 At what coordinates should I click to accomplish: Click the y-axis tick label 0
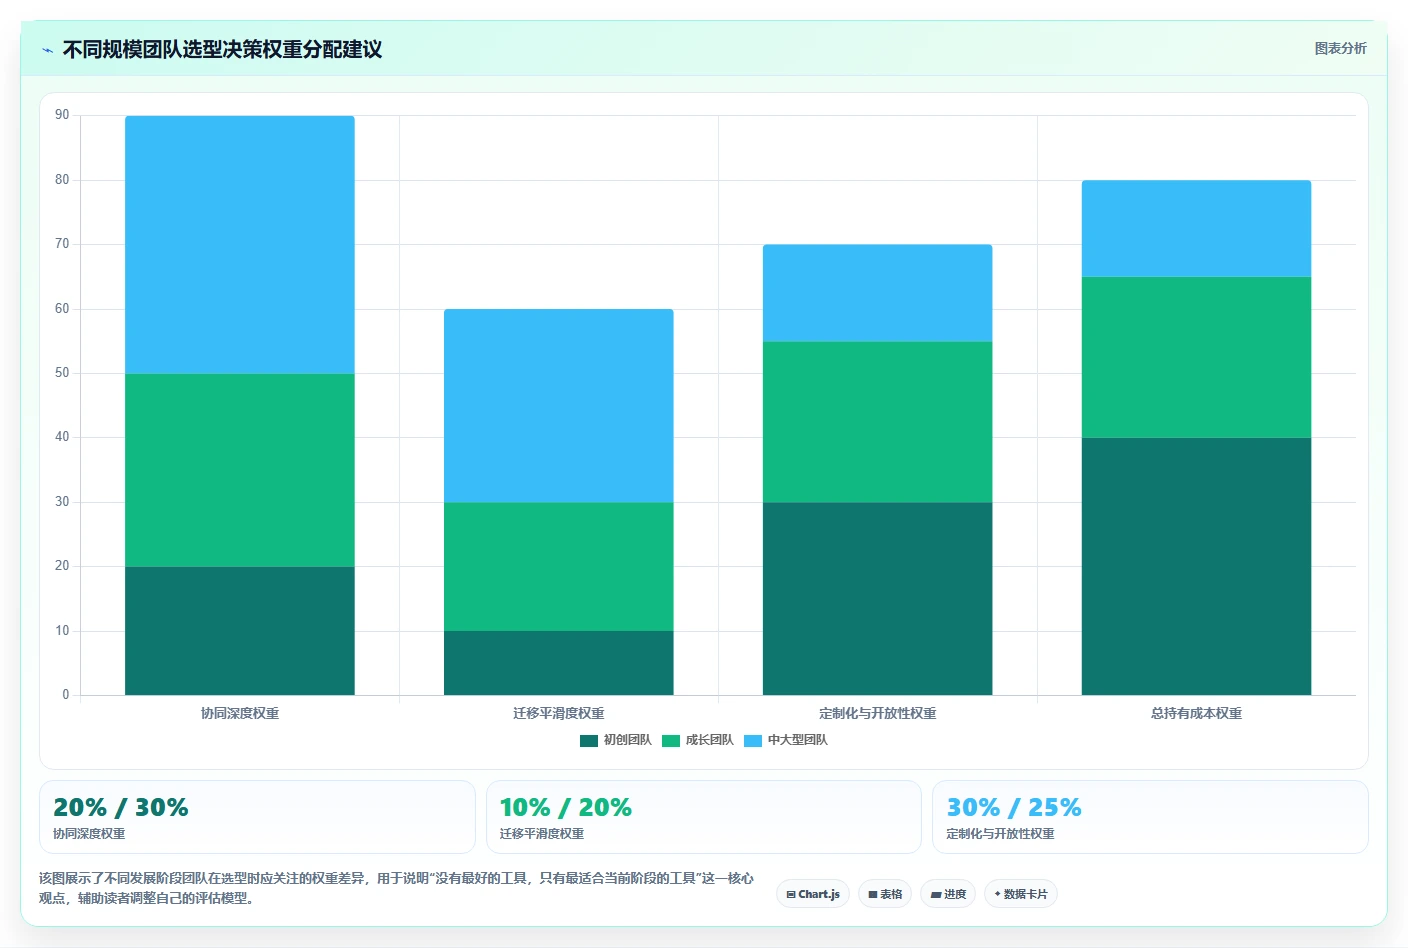[66, 694]
